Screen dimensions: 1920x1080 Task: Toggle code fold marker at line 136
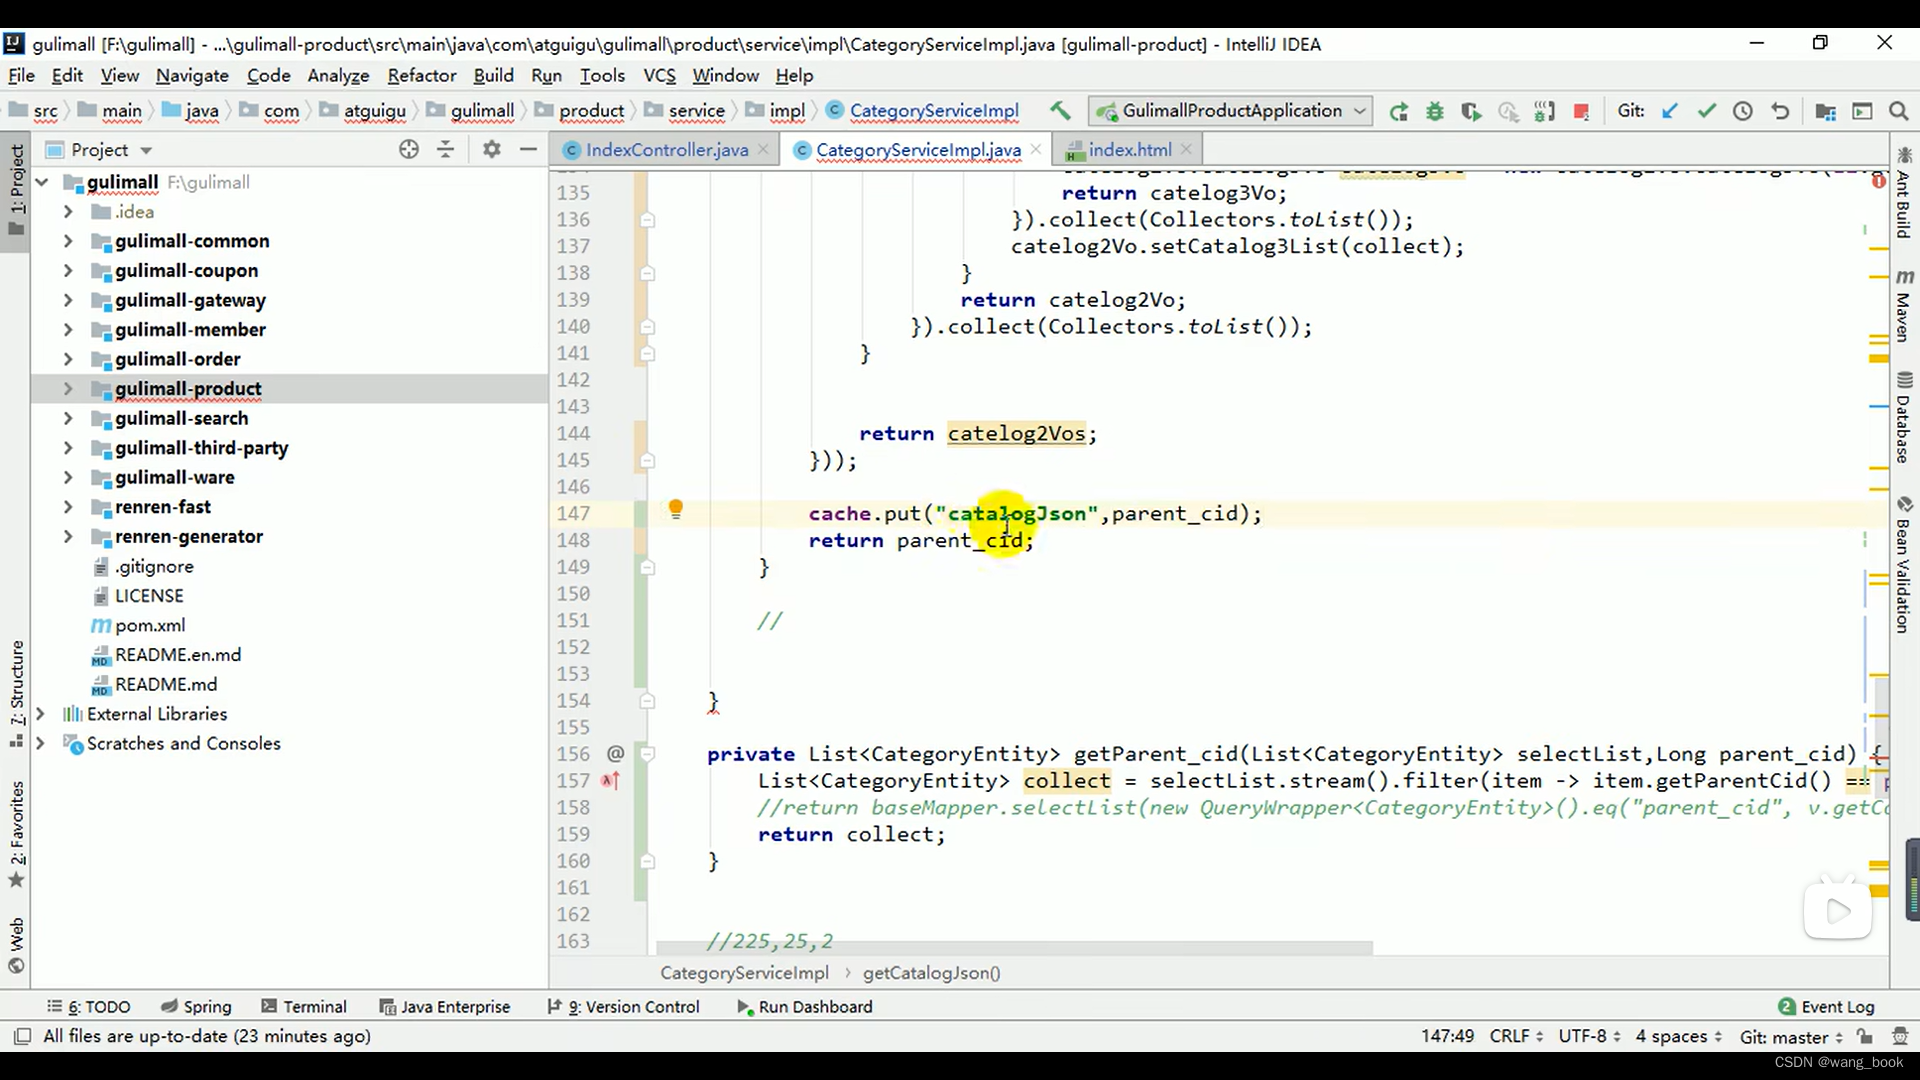pos(647,219)
